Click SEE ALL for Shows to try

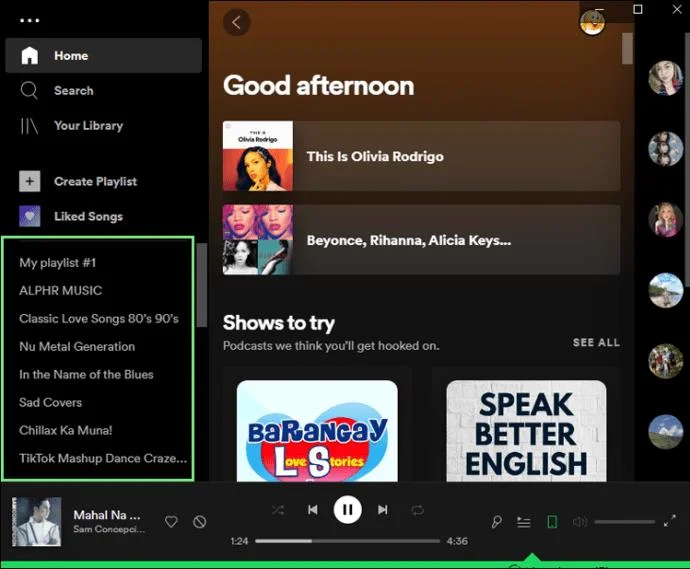pyautogui.click(x=596, y=342)
